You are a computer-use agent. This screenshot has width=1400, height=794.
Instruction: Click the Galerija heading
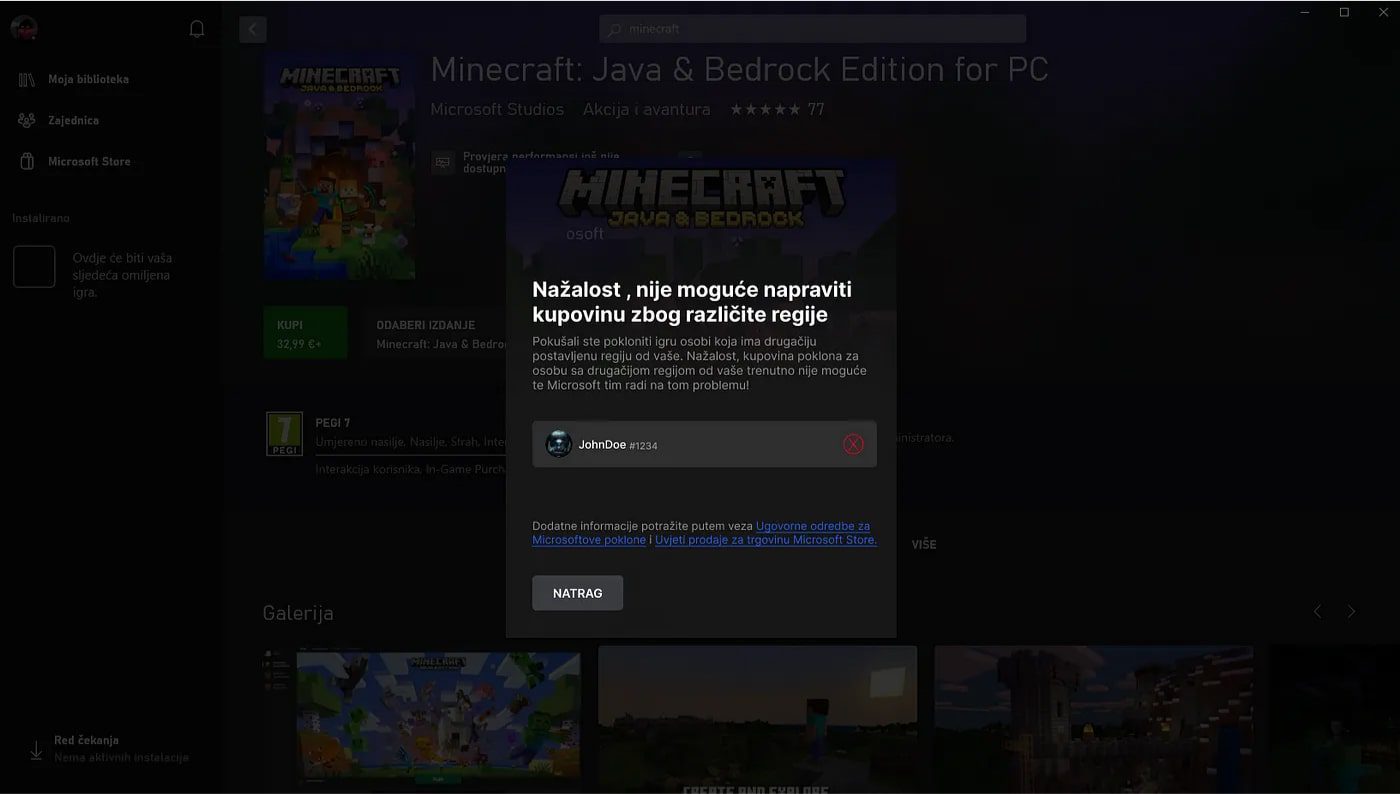tap(298, 613)
